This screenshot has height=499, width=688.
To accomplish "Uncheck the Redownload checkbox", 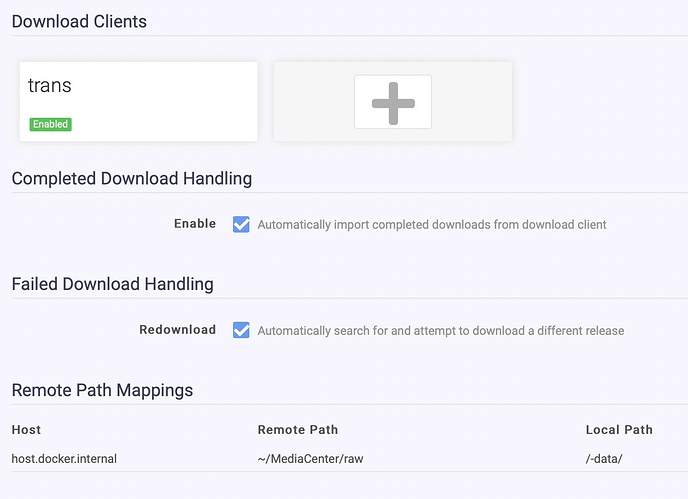I will pos(241,330).
